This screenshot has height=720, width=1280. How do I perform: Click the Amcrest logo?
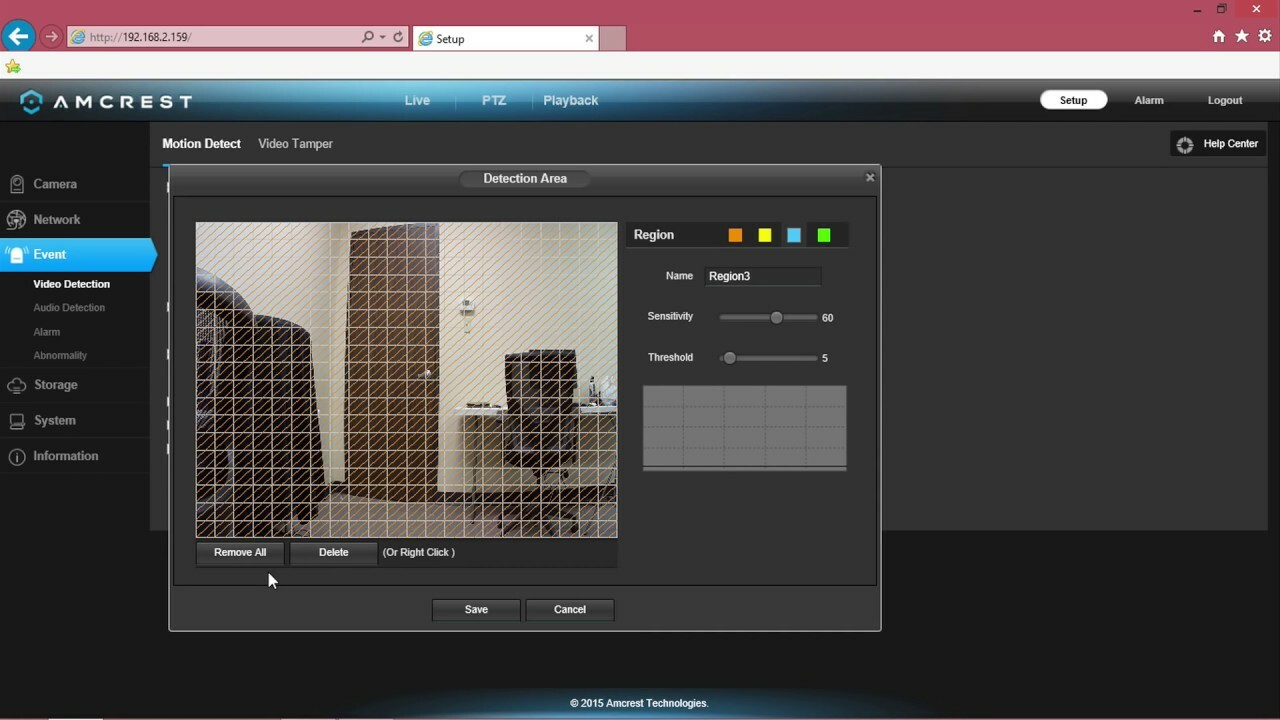click(x=106, y=101)
